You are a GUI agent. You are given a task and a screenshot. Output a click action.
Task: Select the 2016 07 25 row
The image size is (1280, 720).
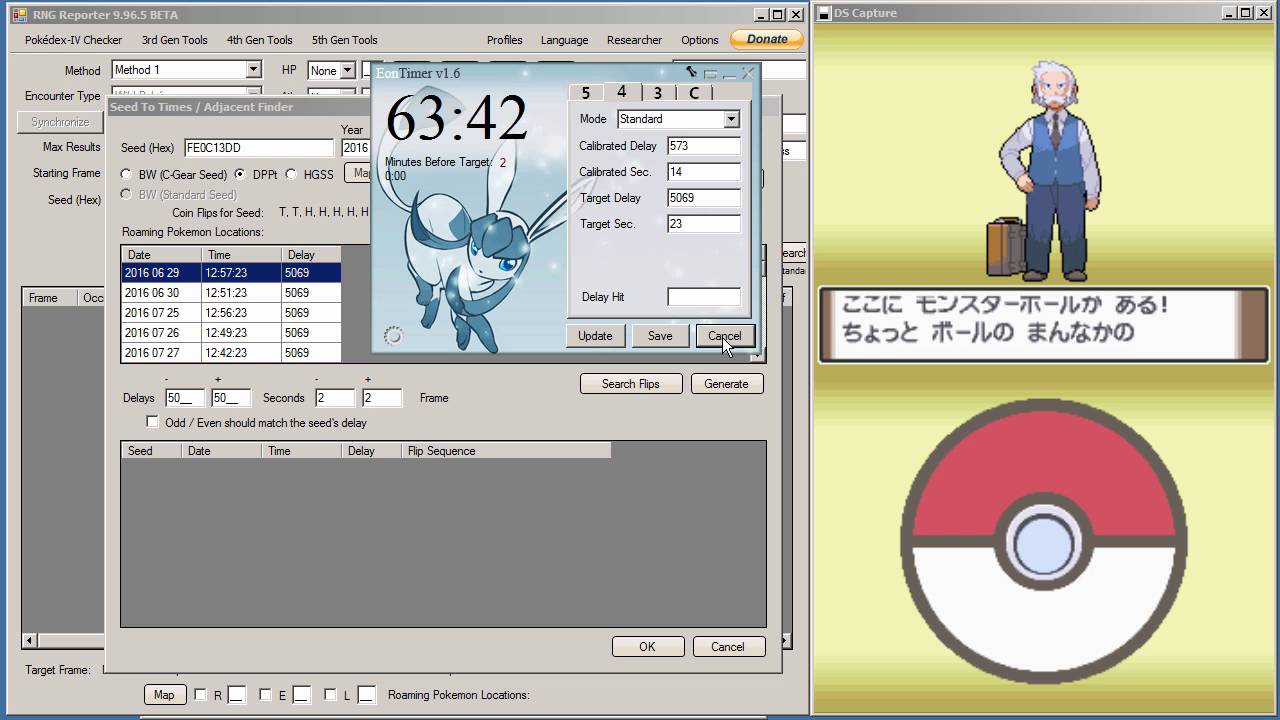[x=231, y=313]
